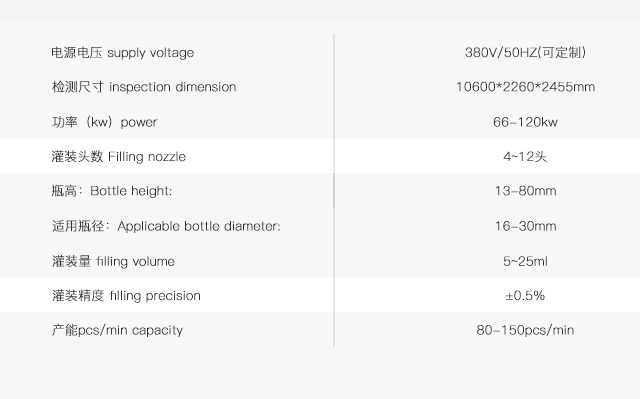Screen dimensions: 640x399
Task: Click the 电源电压 Chinese text
Action: (x=77, y=53)
